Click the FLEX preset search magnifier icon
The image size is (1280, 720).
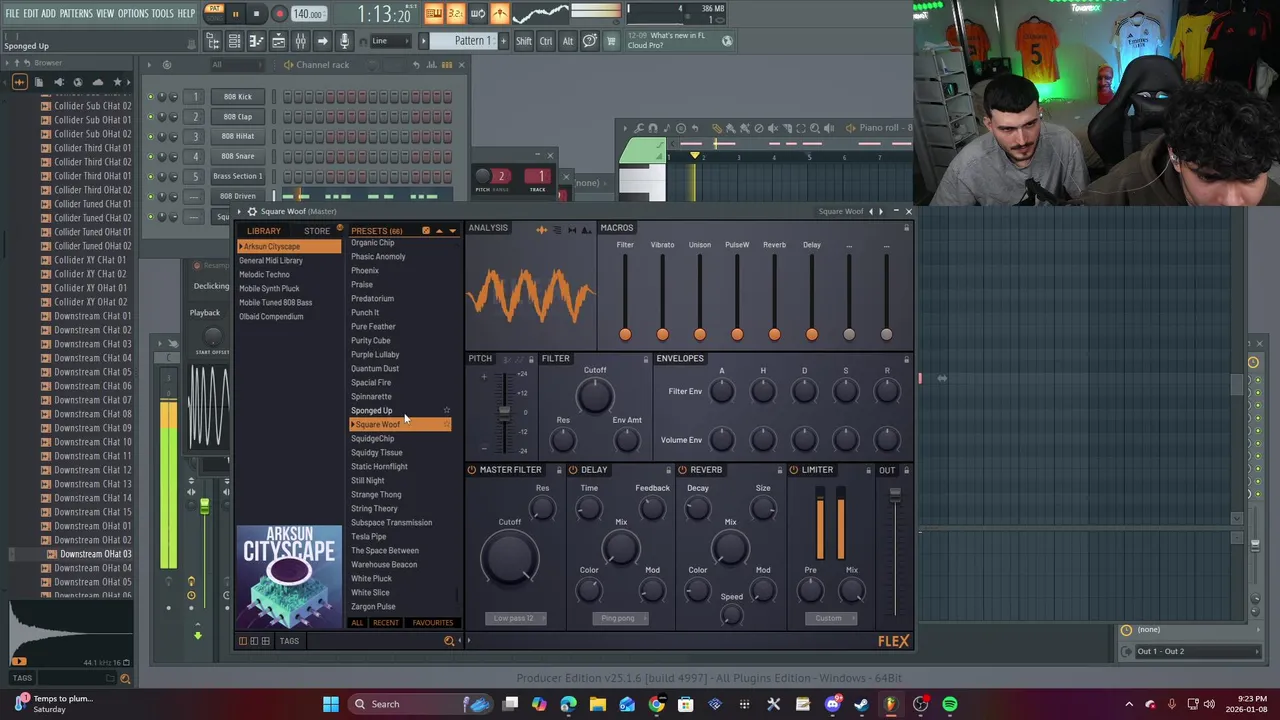click(449, 641)
